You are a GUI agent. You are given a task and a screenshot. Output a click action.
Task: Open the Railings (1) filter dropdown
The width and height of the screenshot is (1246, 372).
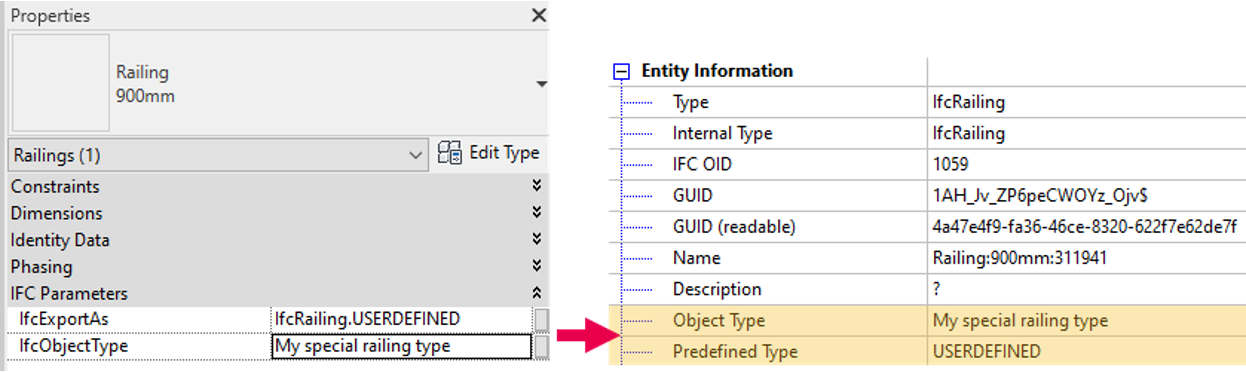(218, 156)
